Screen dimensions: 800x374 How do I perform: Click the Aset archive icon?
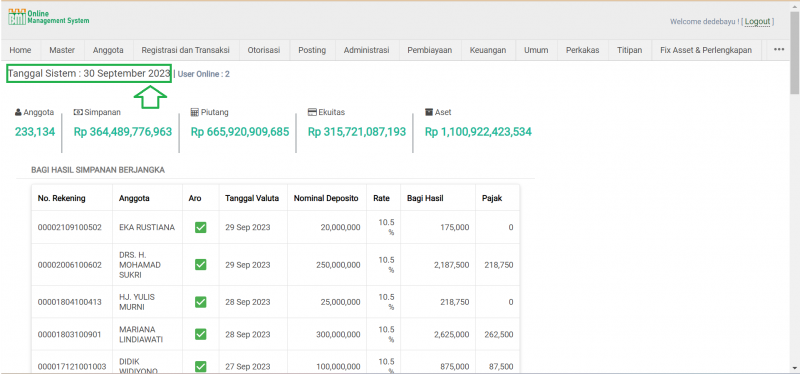click(429, 112)
